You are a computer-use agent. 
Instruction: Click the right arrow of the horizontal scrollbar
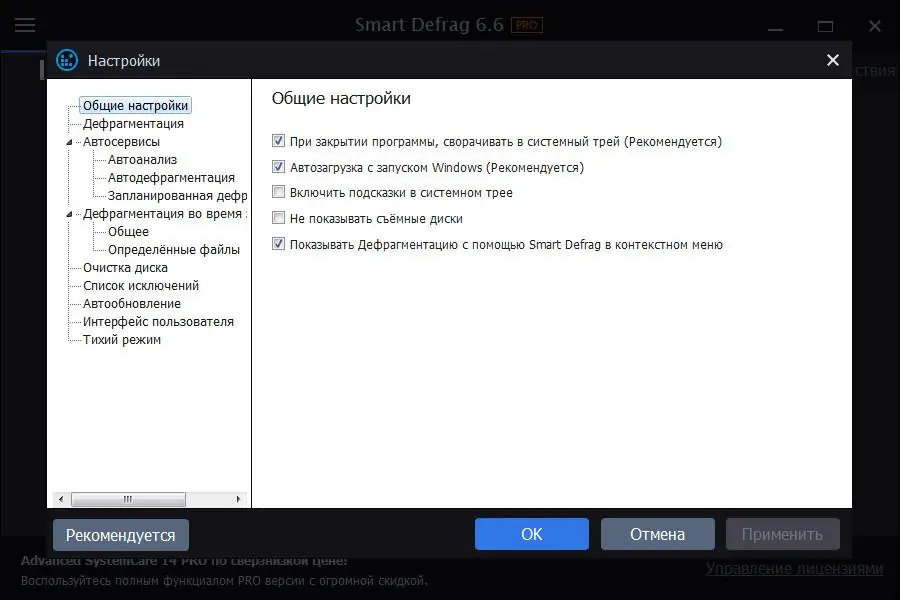tap(238, 497)
